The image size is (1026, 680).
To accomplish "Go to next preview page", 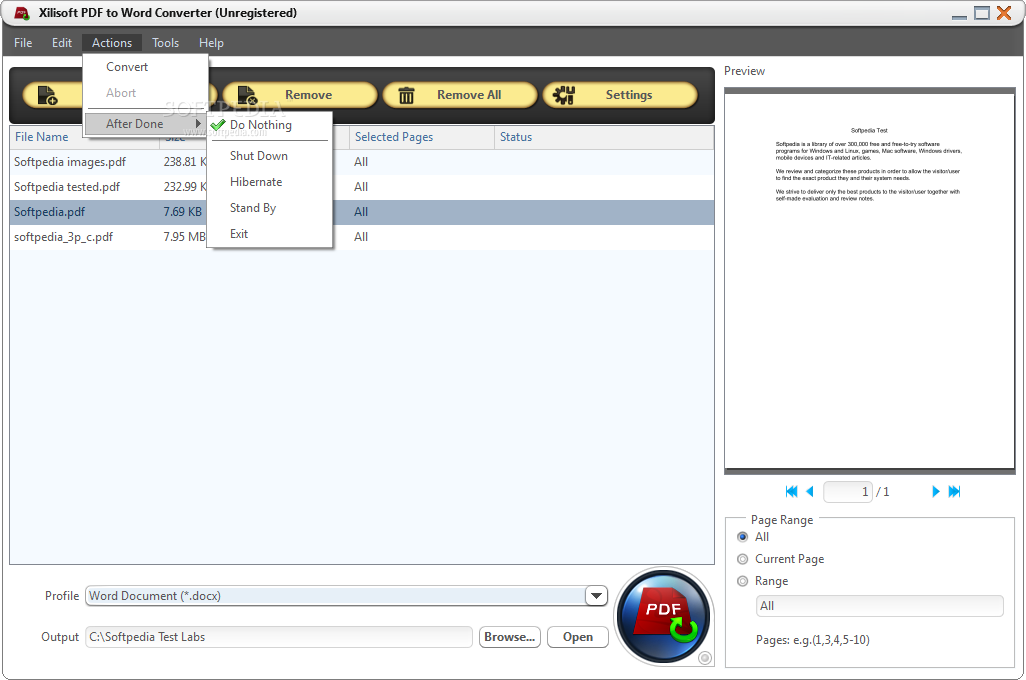I will (x=936, y=492).
